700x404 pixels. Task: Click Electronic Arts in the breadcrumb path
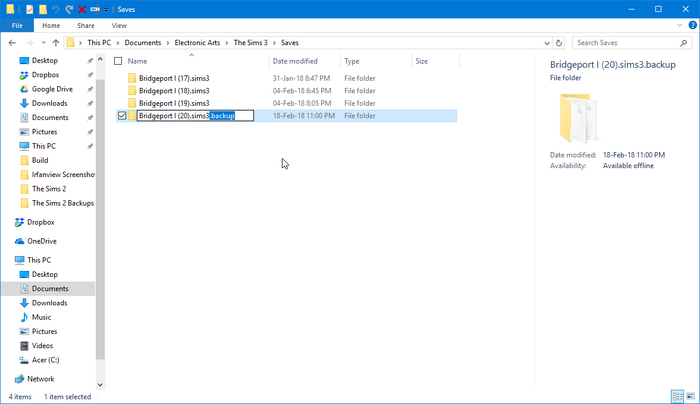[x=197, y=43]
